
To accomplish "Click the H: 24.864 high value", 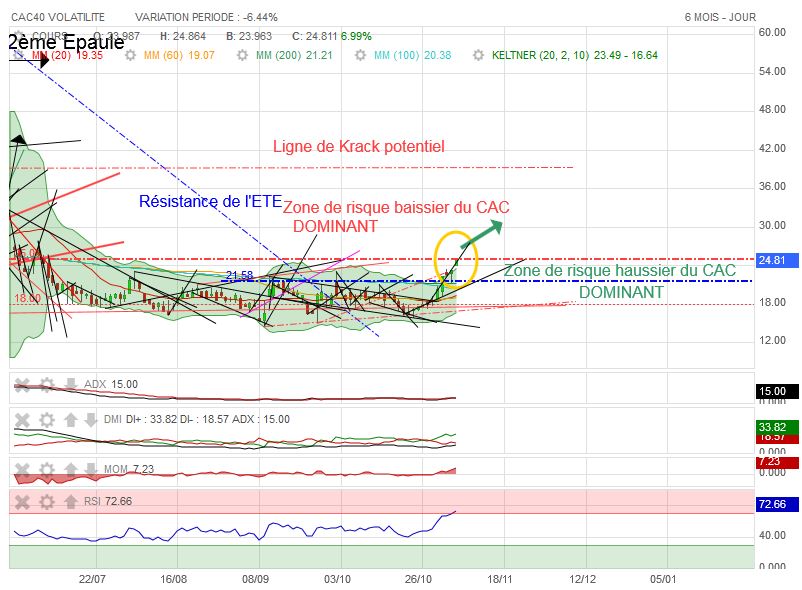I will pyautogui.click(x=183, y=36).
